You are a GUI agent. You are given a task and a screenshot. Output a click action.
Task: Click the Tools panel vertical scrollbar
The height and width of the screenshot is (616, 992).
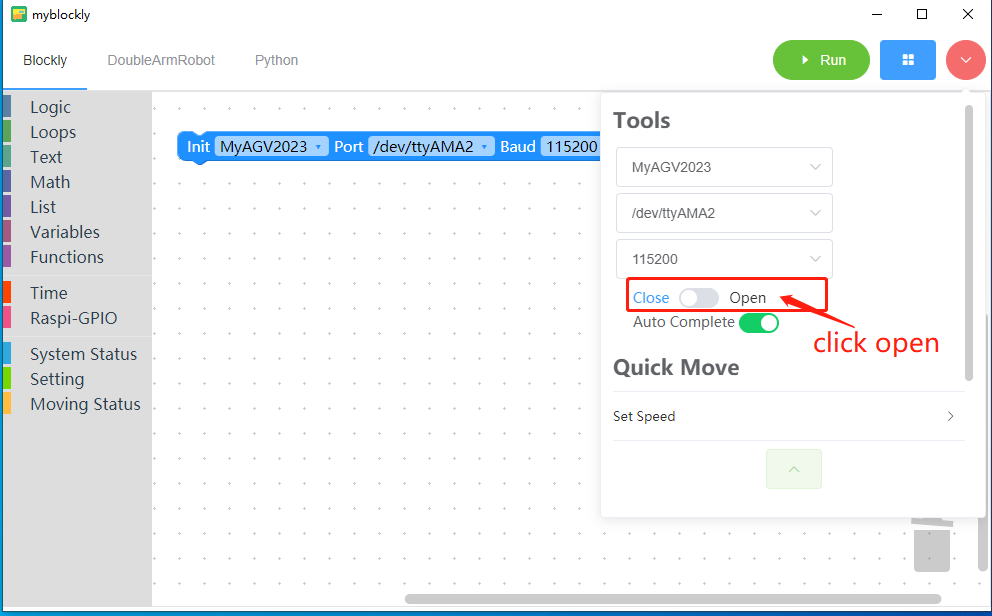pyautogui.click(x=969, y=243)
